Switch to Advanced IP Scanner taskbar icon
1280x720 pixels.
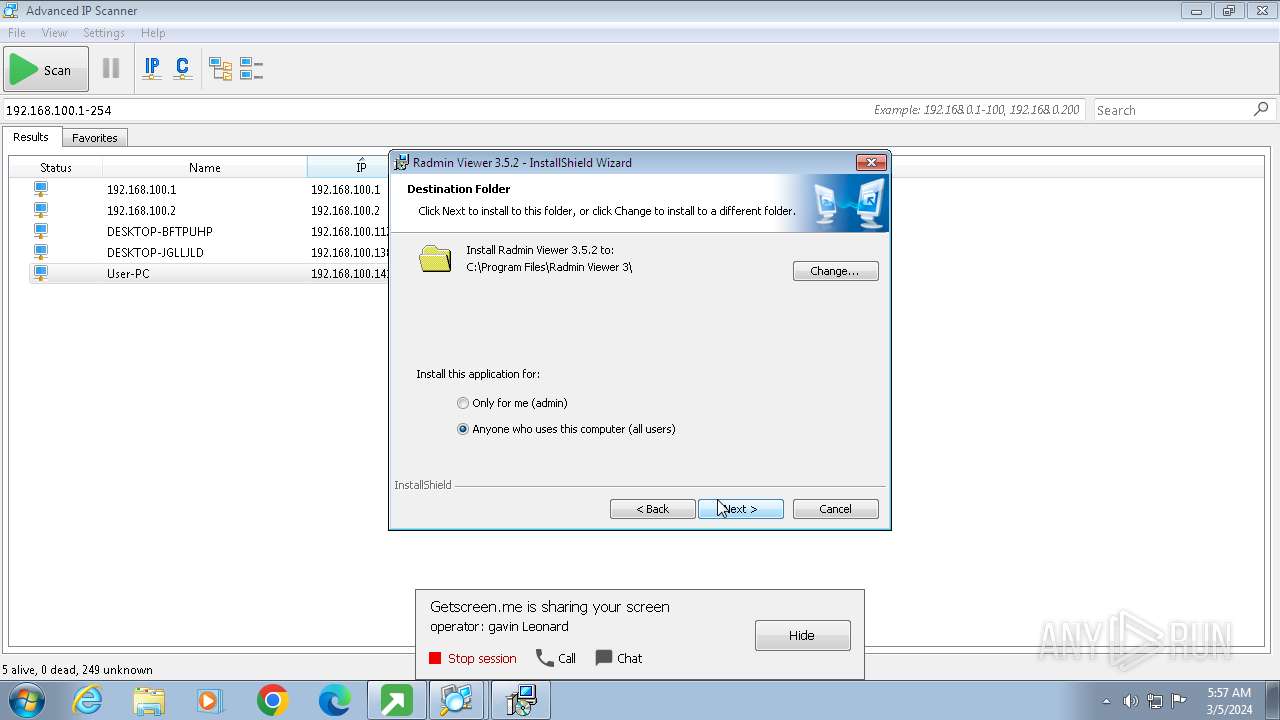(458, 700)
